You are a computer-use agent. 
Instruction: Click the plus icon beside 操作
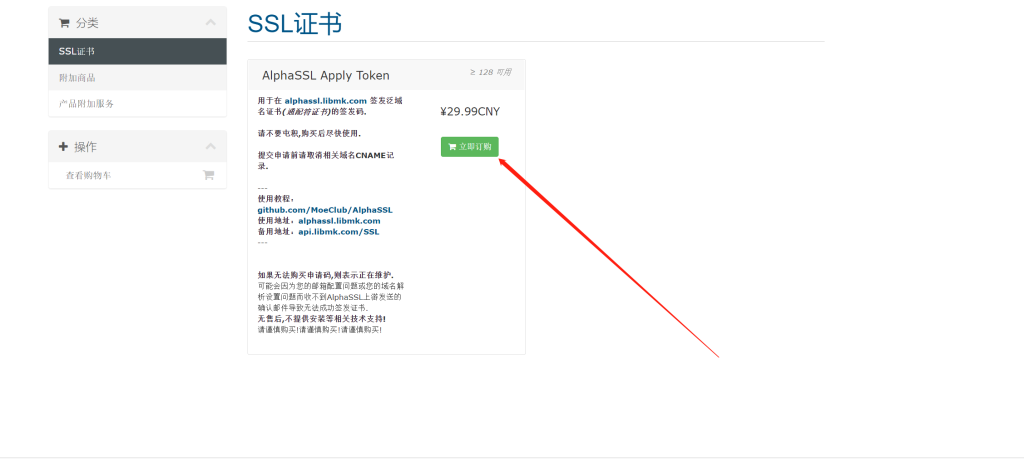click(63, 147)
